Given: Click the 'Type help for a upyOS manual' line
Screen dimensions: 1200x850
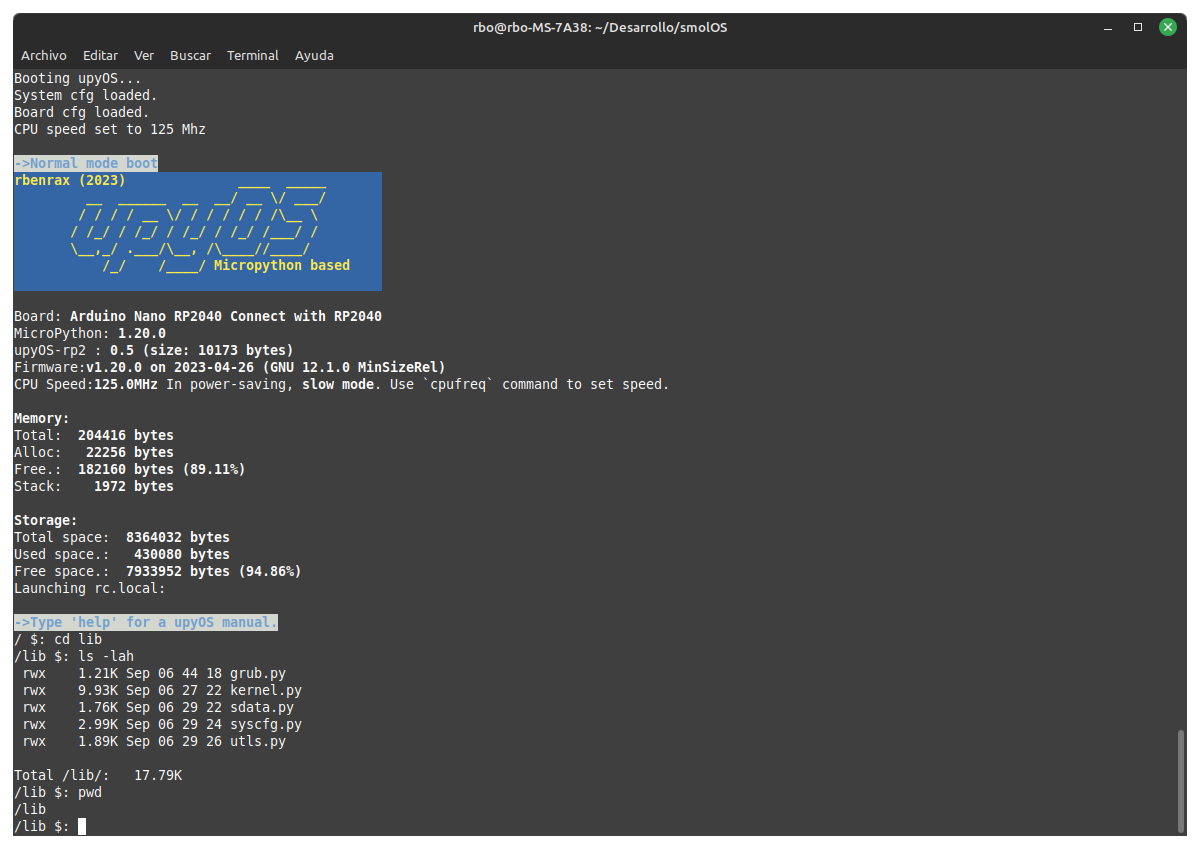Looking at the screenshot, I should click(x=145, y=621).
